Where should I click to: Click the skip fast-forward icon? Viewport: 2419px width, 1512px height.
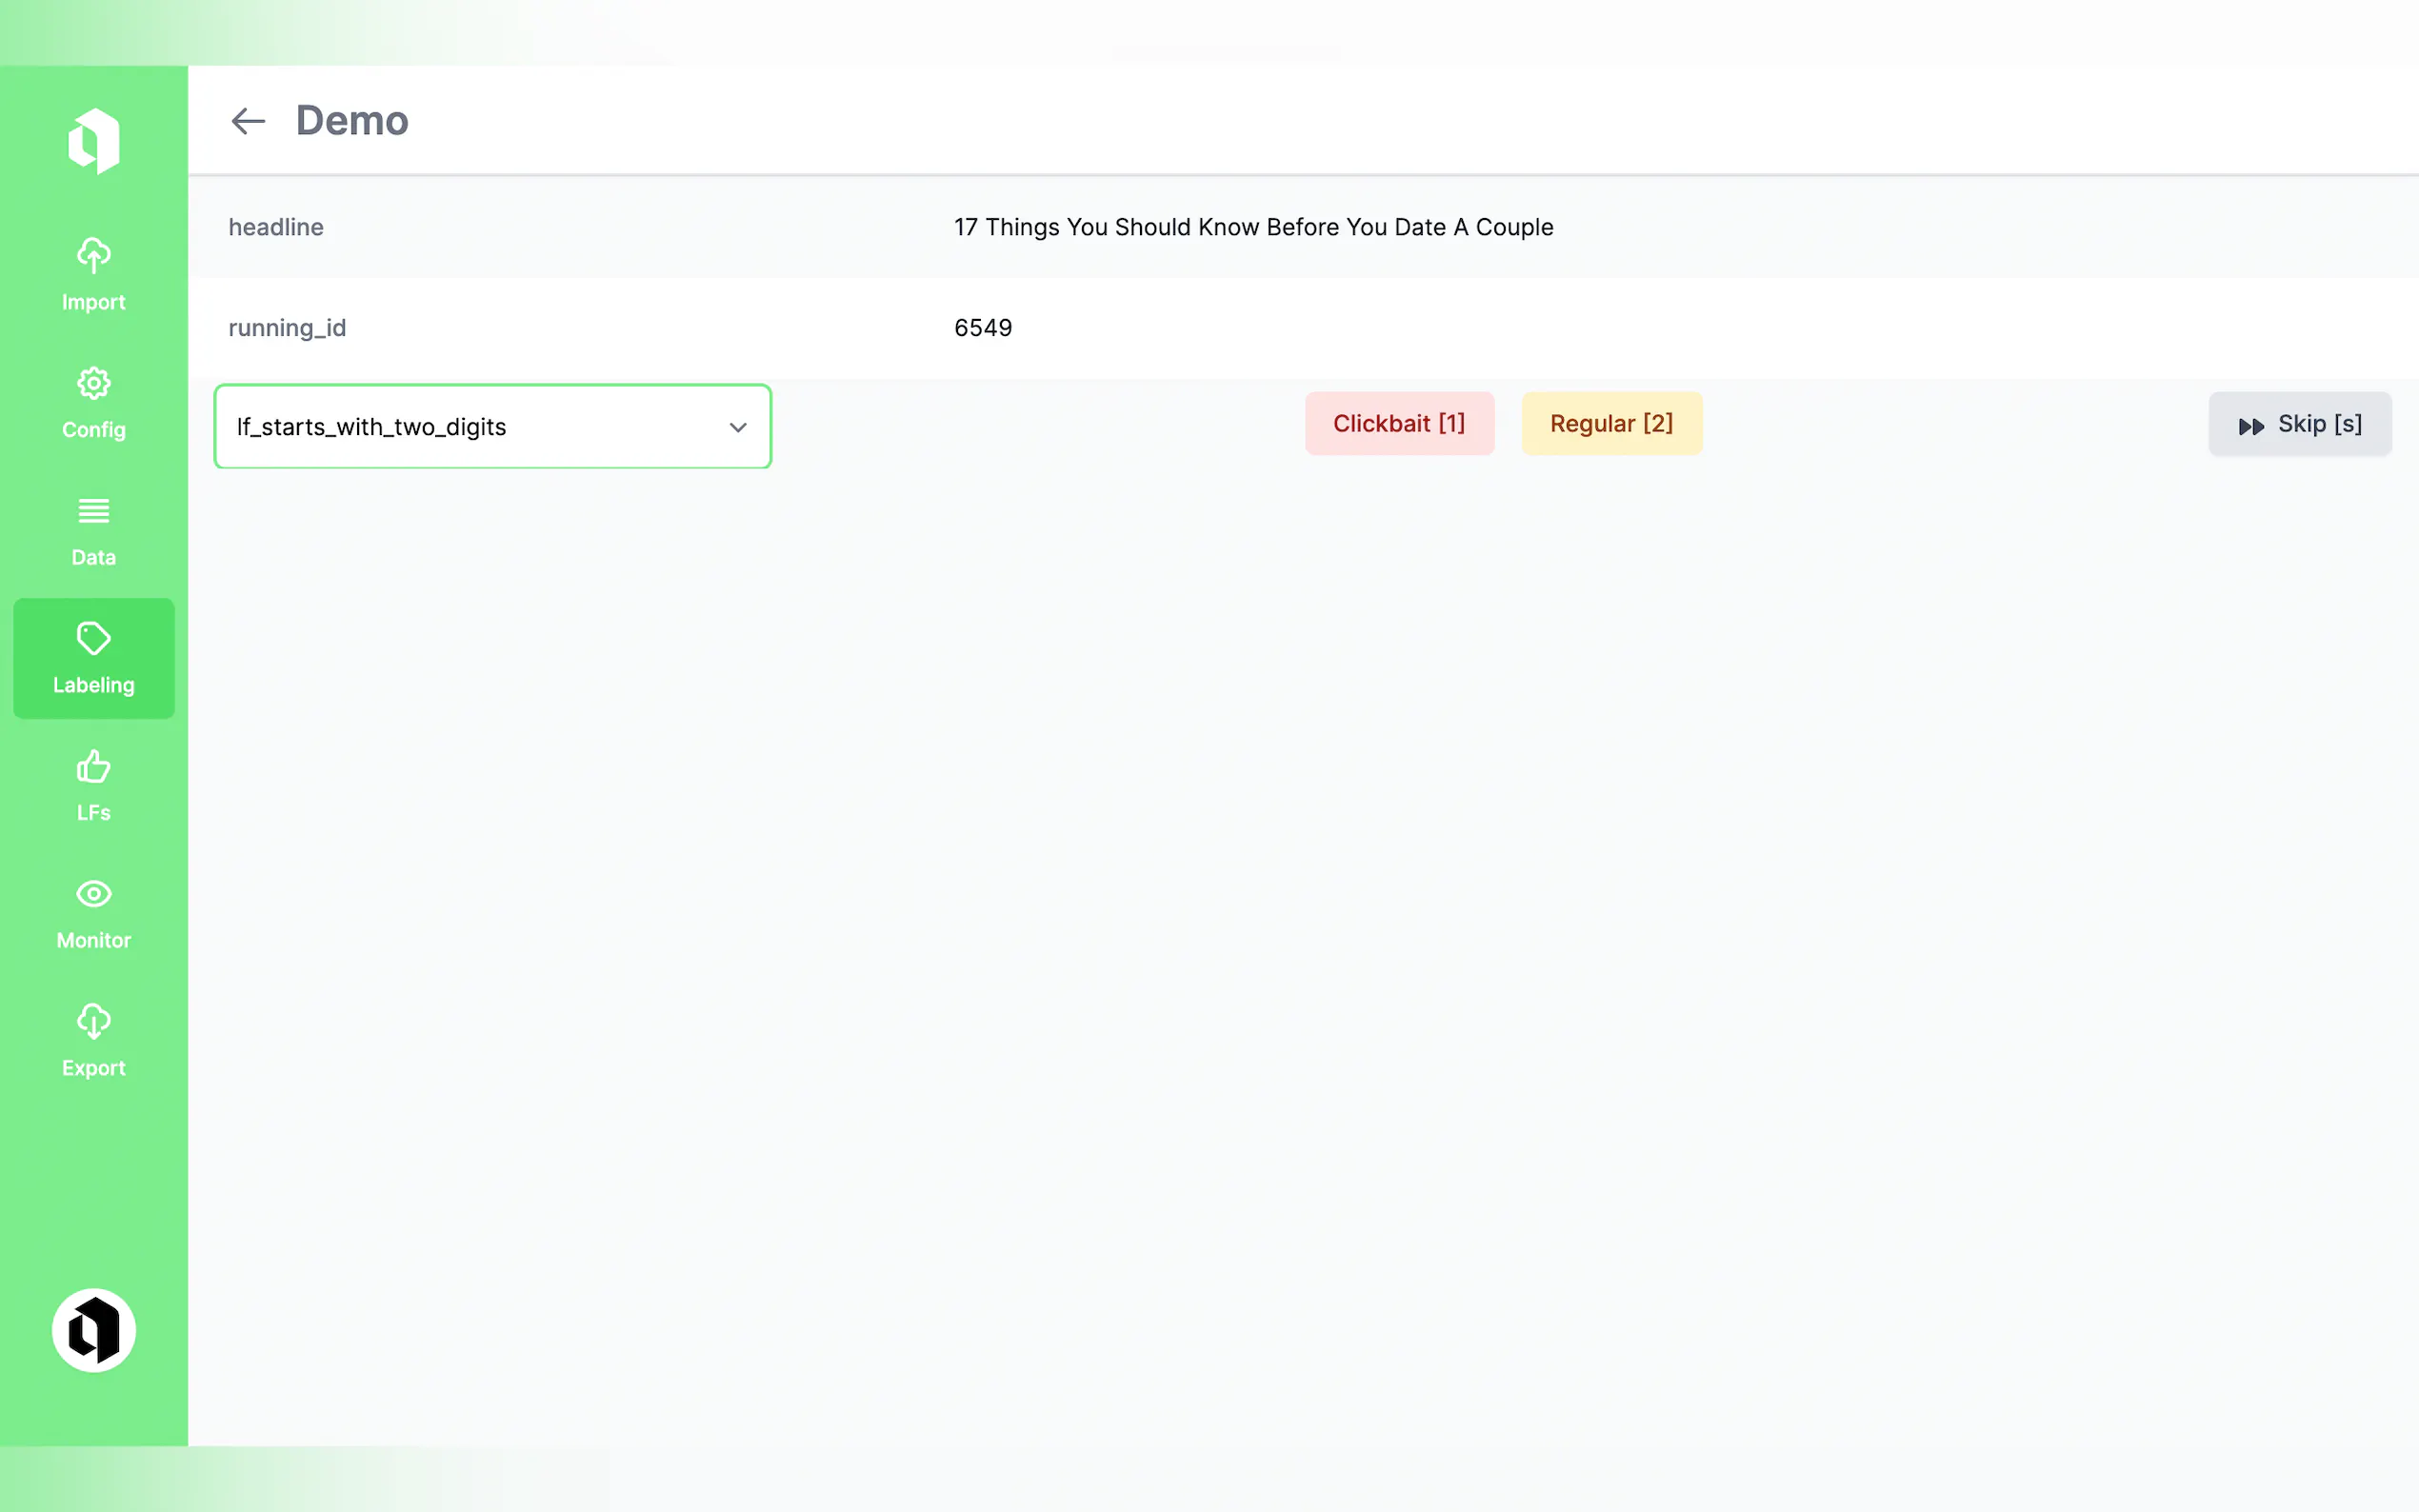click(2250, 426)
